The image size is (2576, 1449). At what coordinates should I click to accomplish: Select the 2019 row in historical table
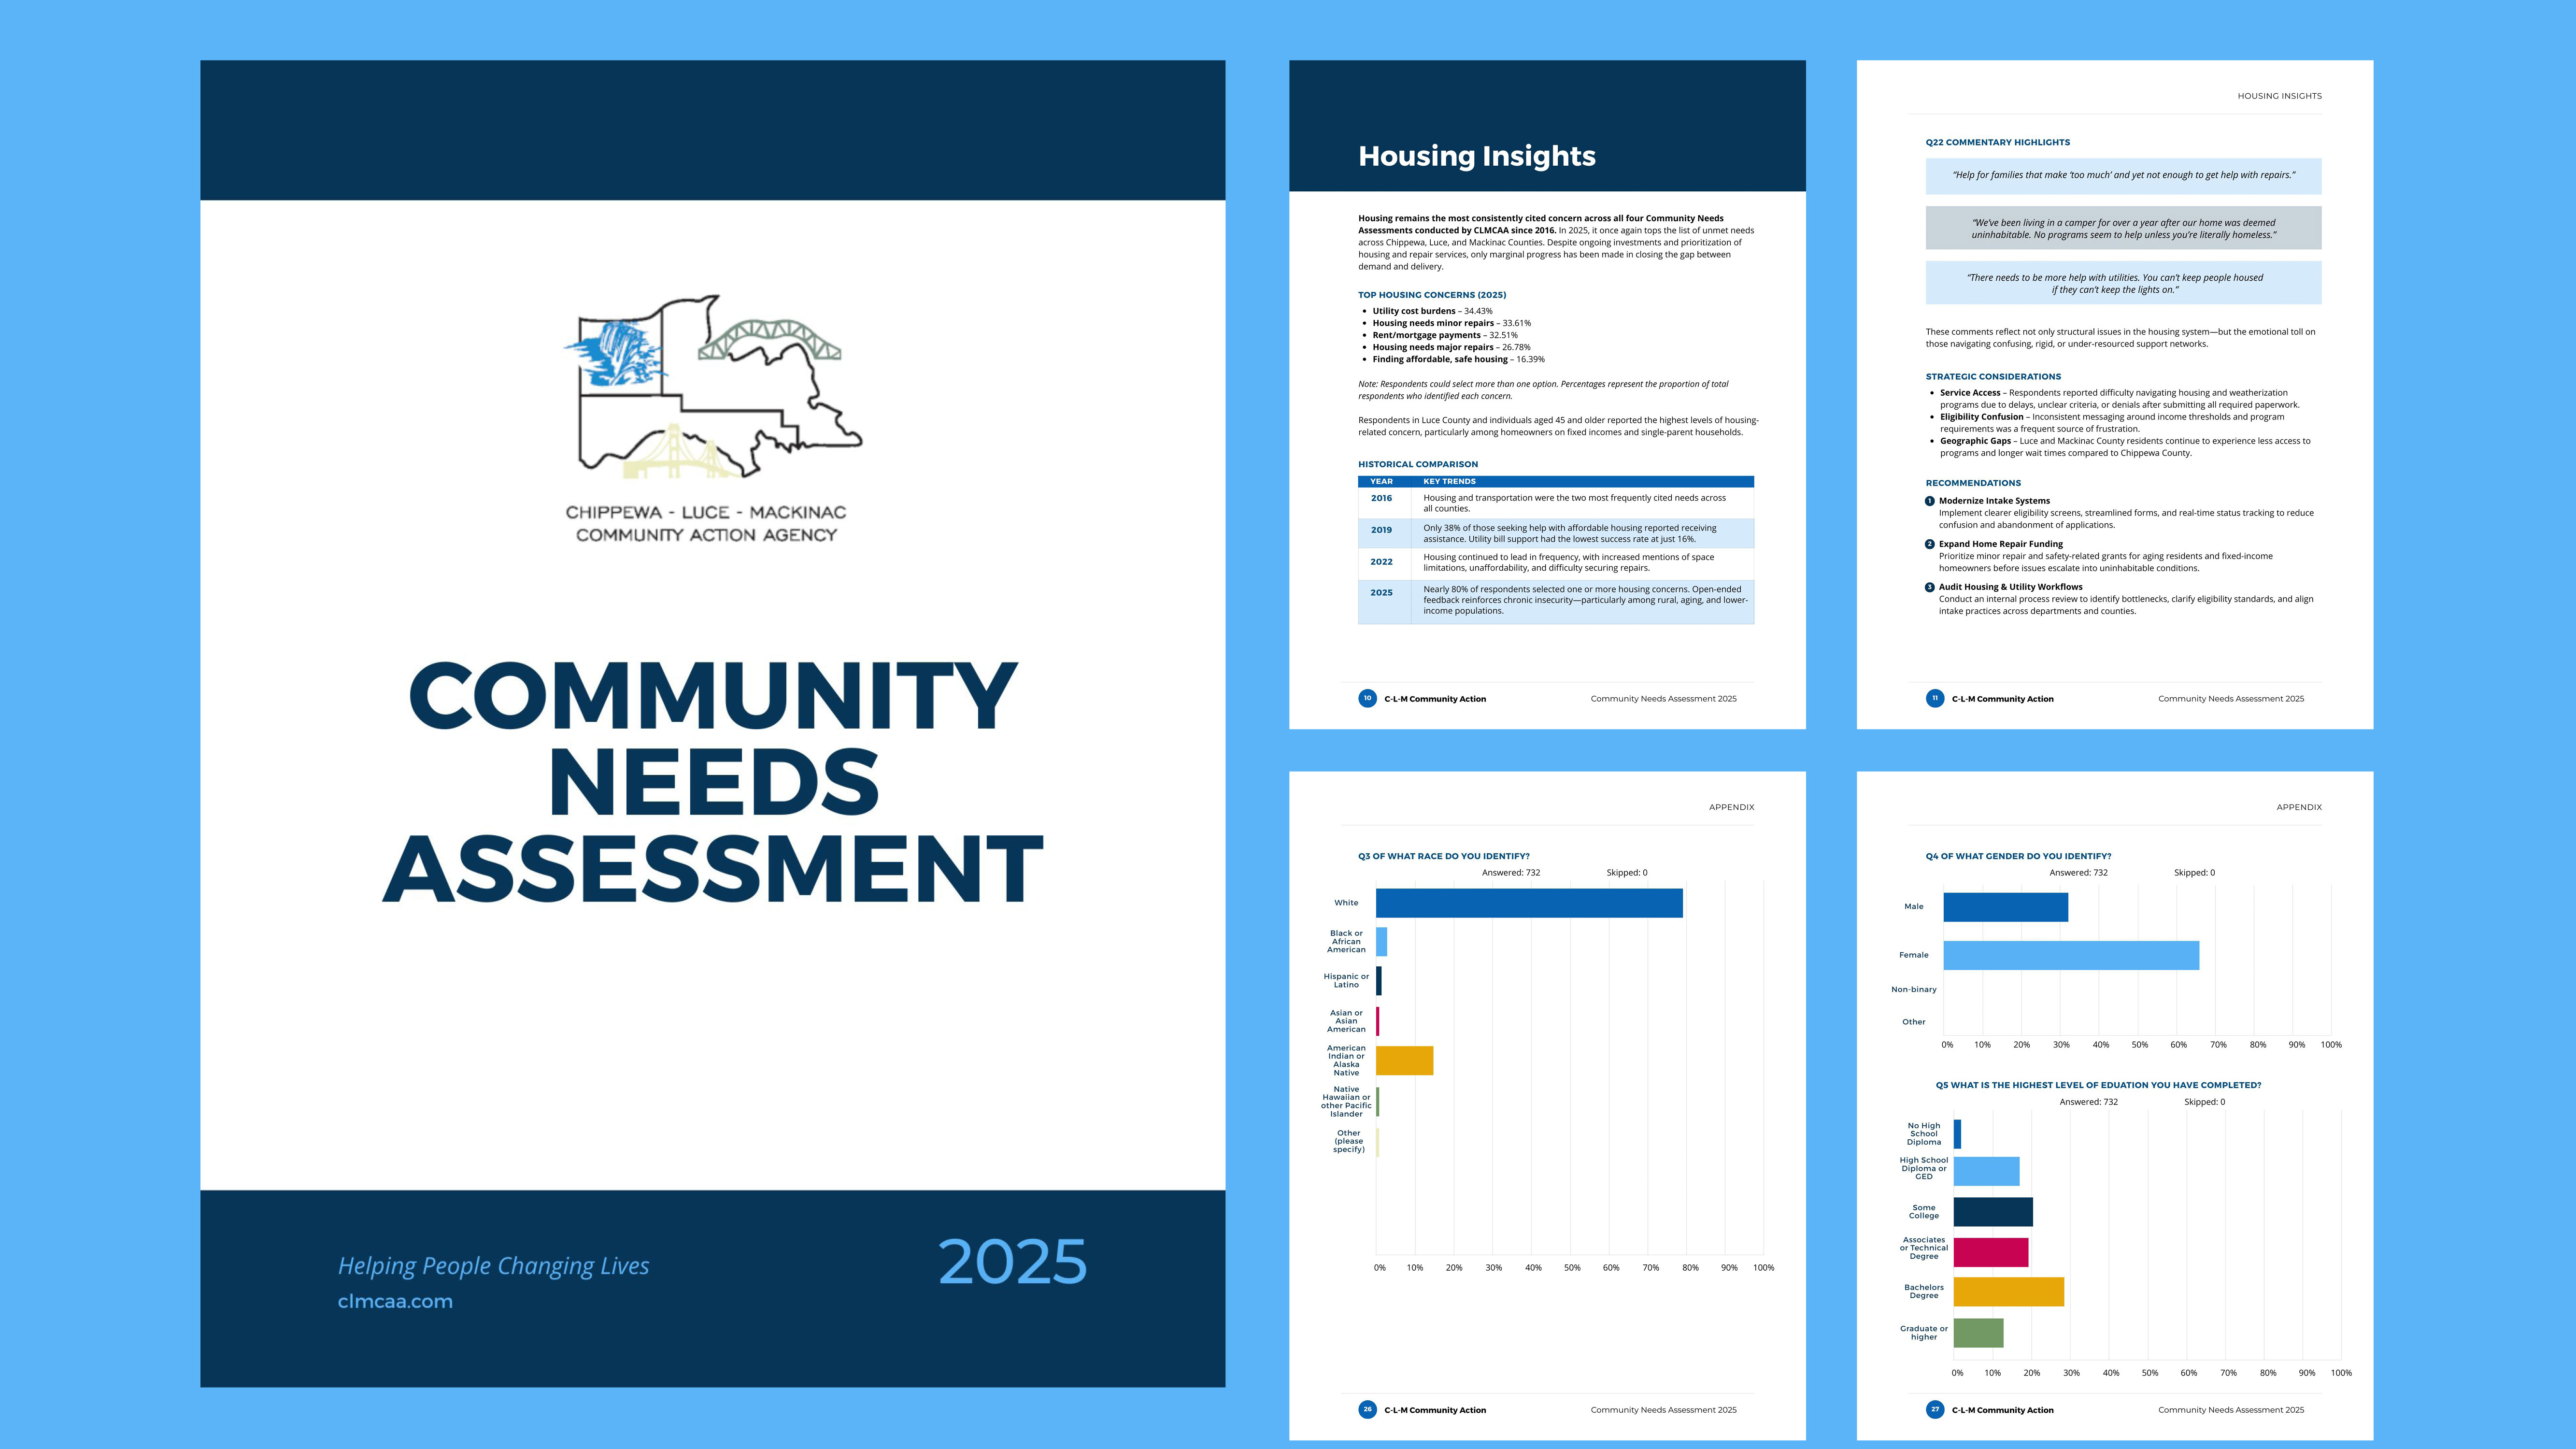[x=1555, y=533]
